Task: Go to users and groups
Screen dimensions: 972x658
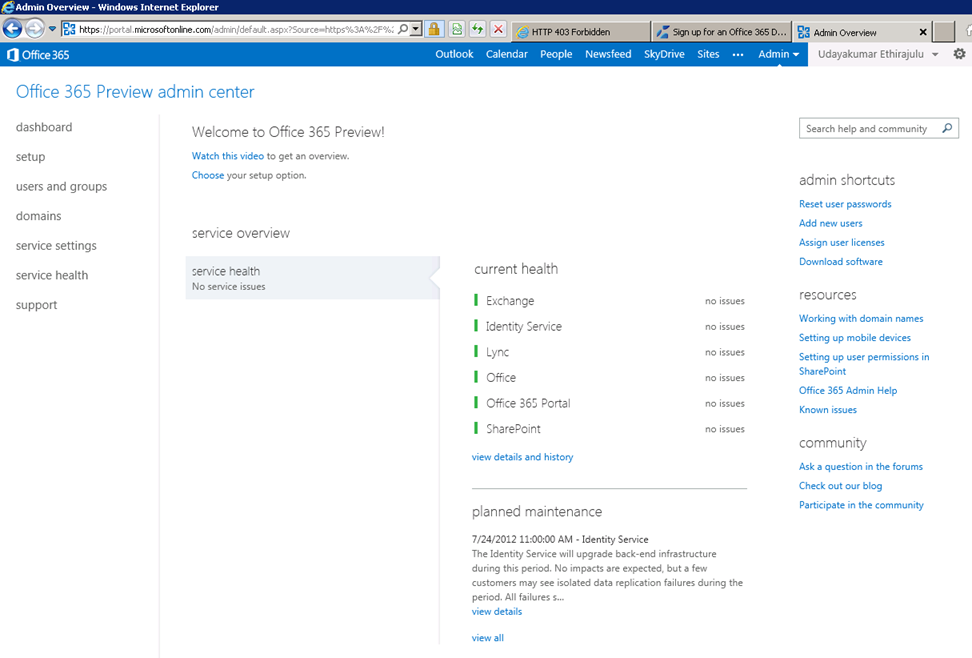Action: (61, 187)
